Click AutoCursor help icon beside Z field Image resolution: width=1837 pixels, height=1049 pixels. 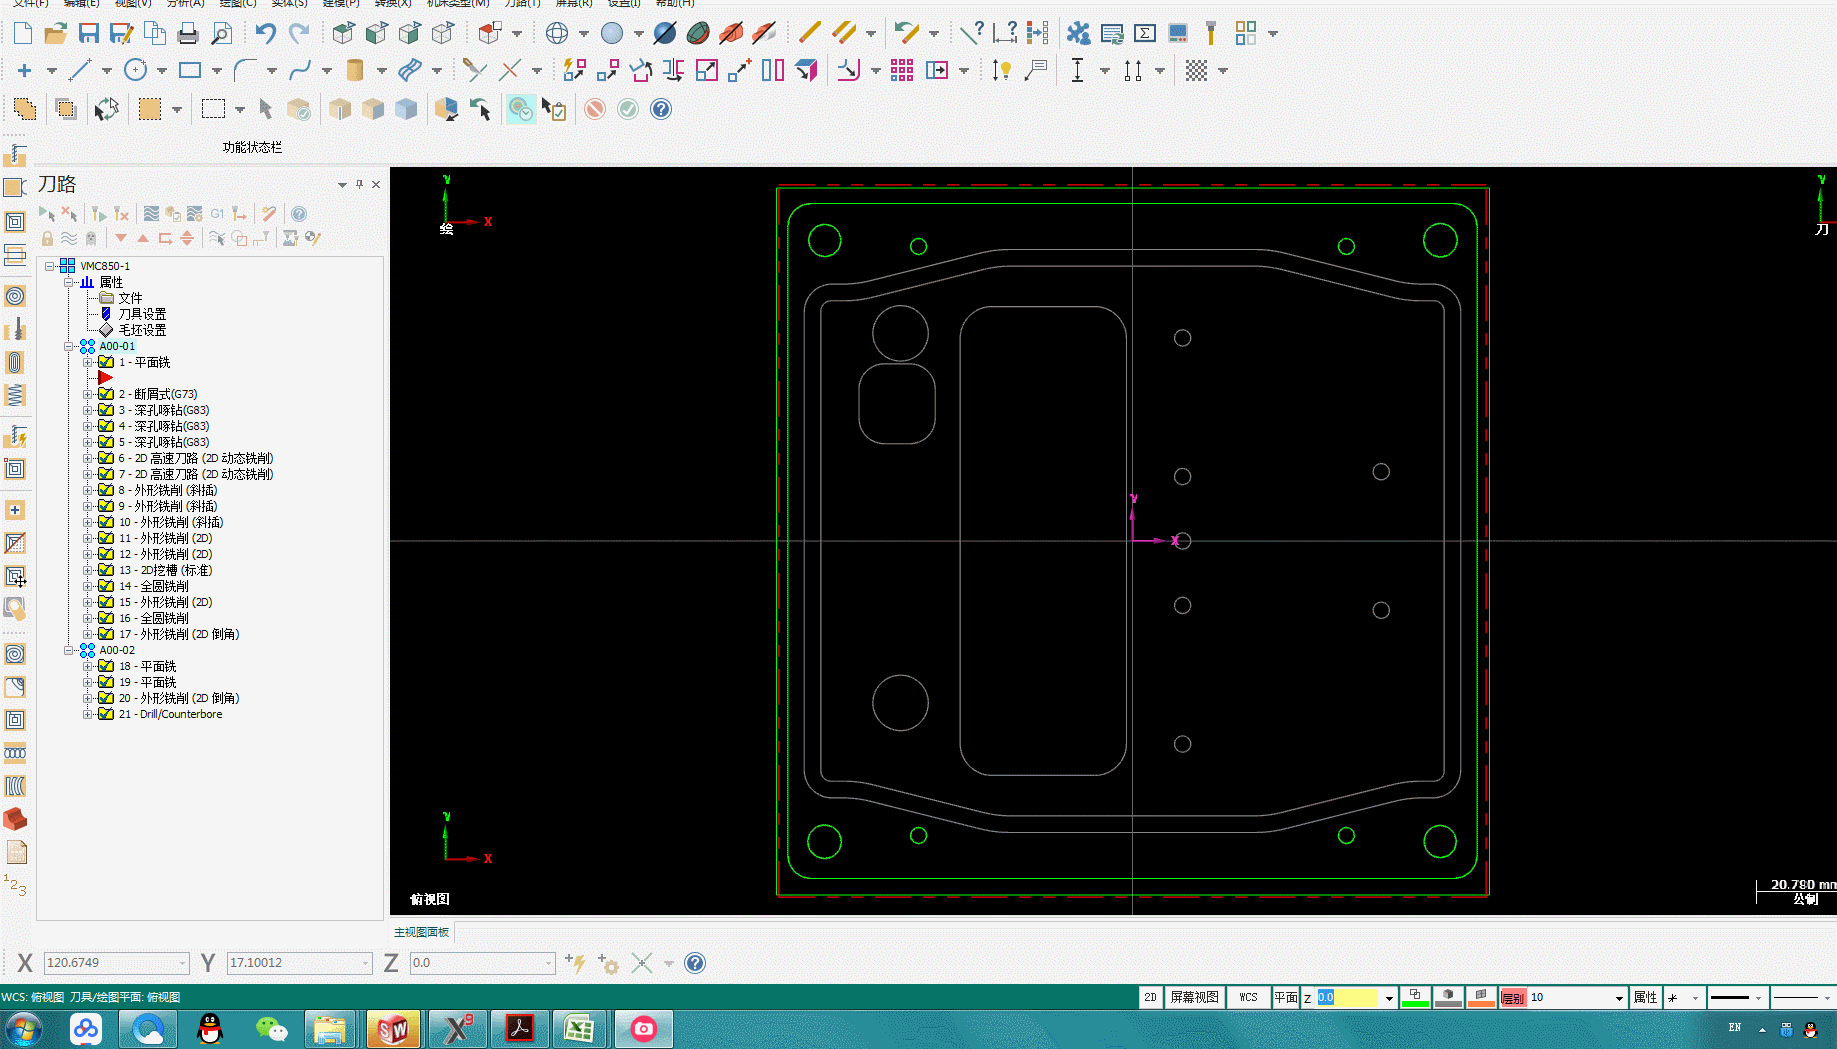pyautogui.click(x=695, y=963)
